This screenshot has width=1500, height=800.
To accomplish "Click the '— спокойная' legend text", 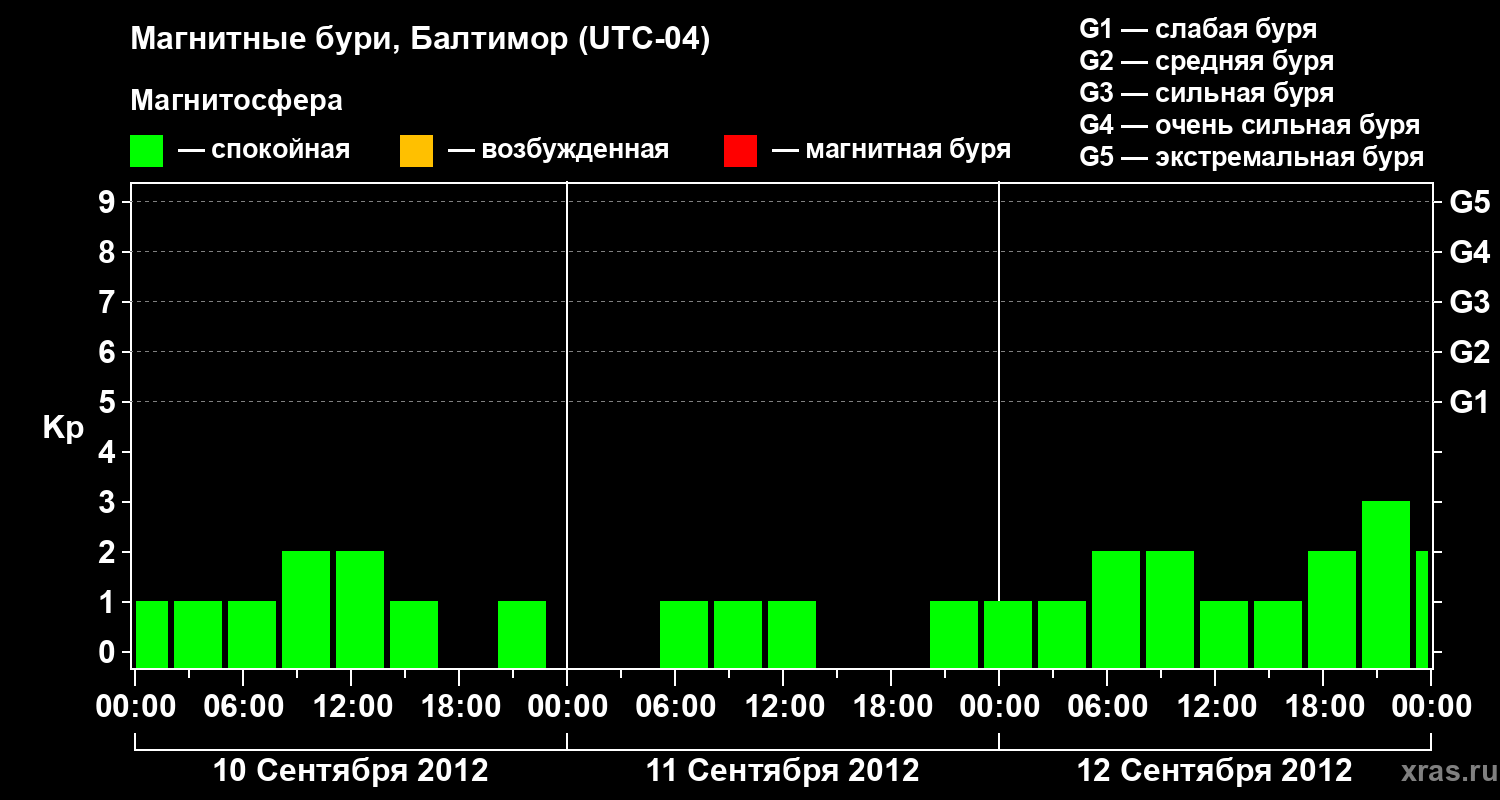I will point(264,150).
